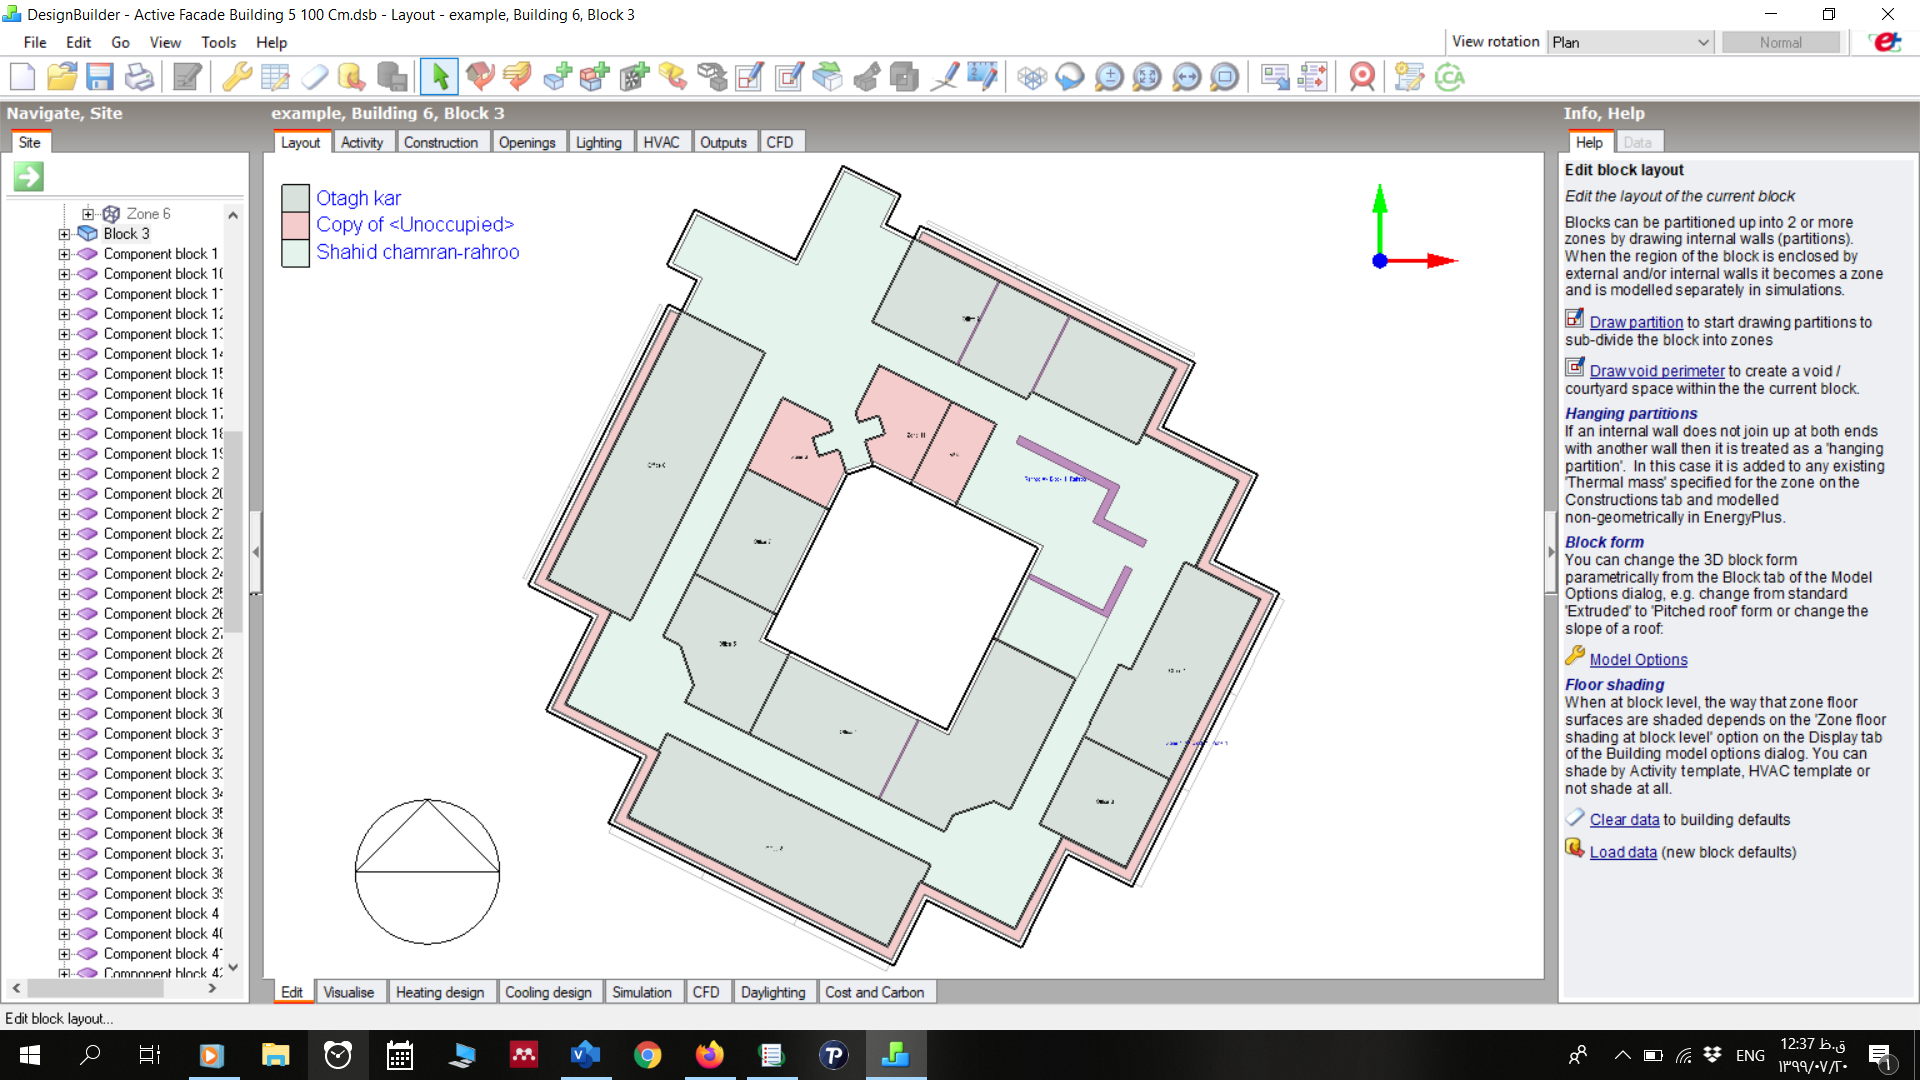Expand the Block 3 tree node
1920x1080 pixels.
pos(64,234)
